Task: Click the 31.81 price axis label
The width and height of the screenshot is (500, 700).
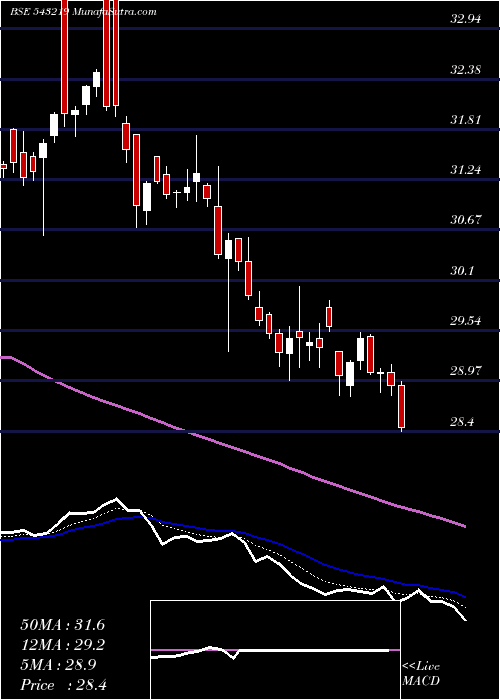Action: (465, 120)
